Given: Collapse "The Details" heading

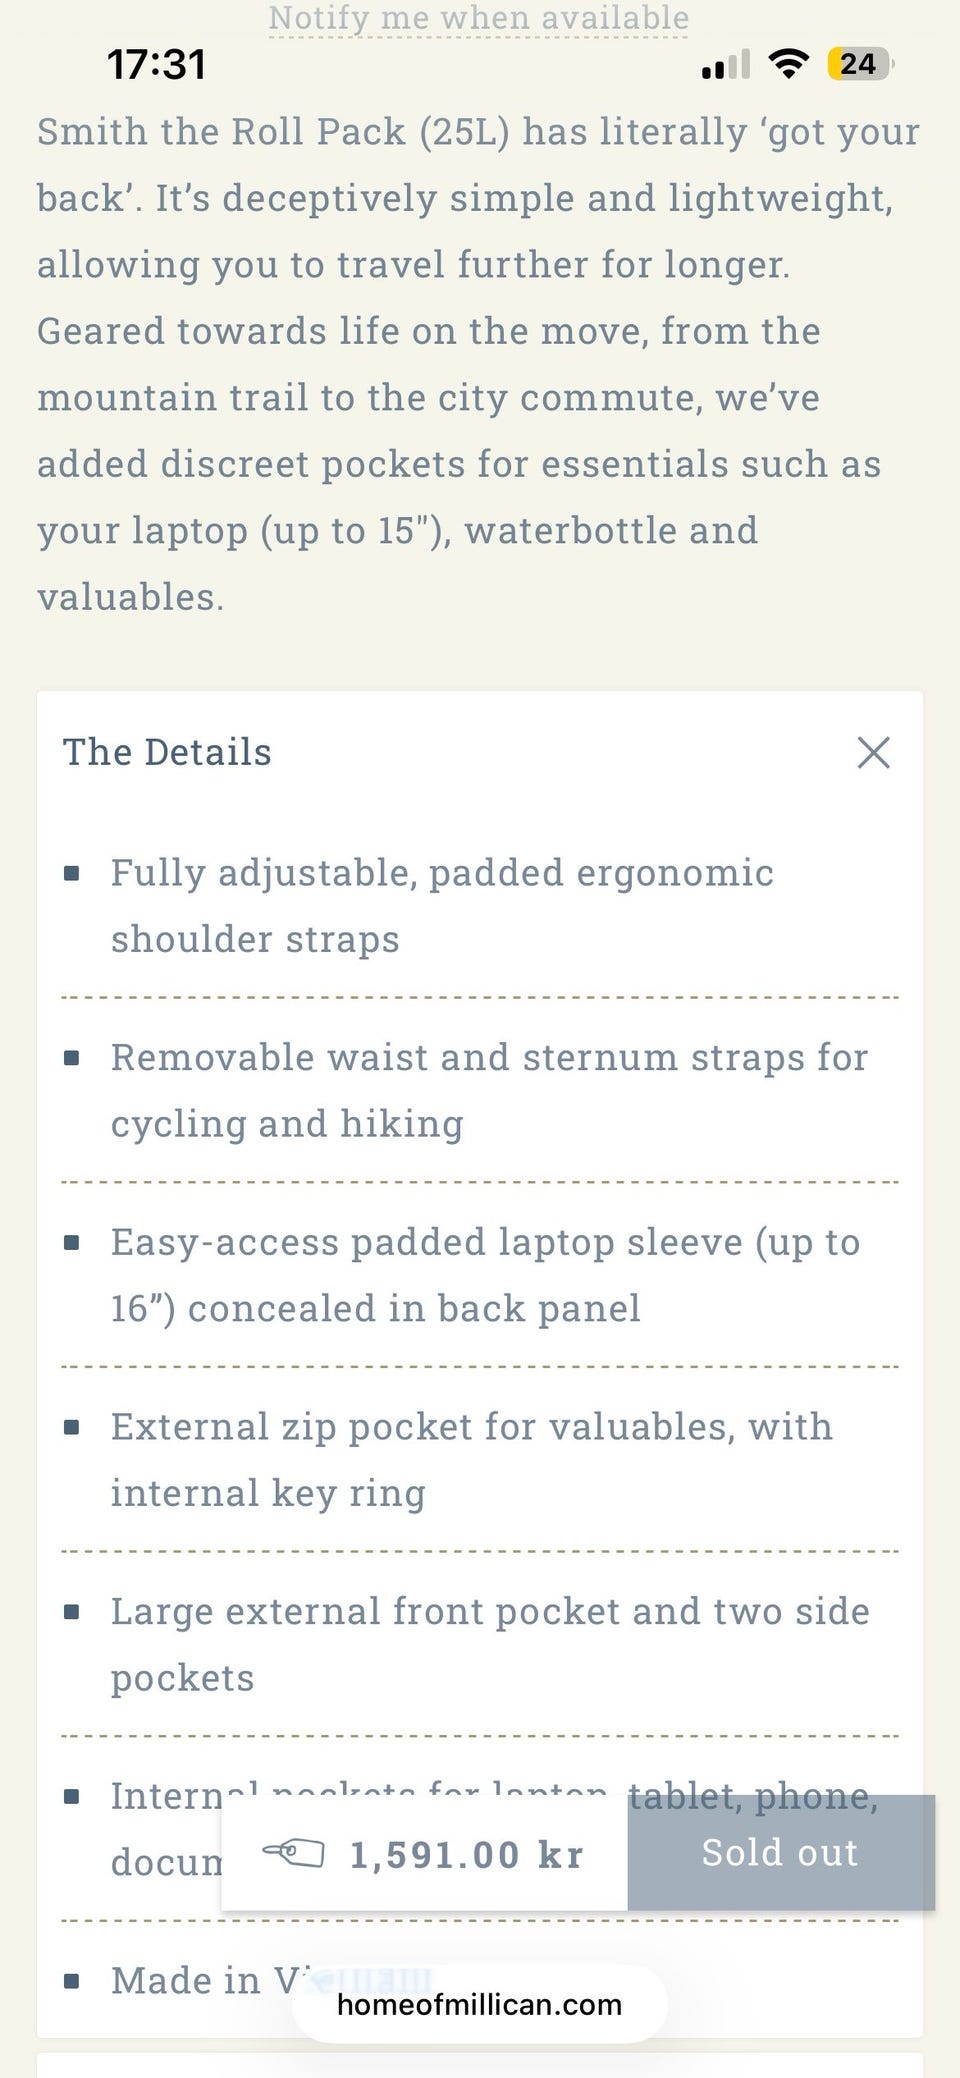Looking at the screenshot, I should pyautogui.click(x=167, y=752).
